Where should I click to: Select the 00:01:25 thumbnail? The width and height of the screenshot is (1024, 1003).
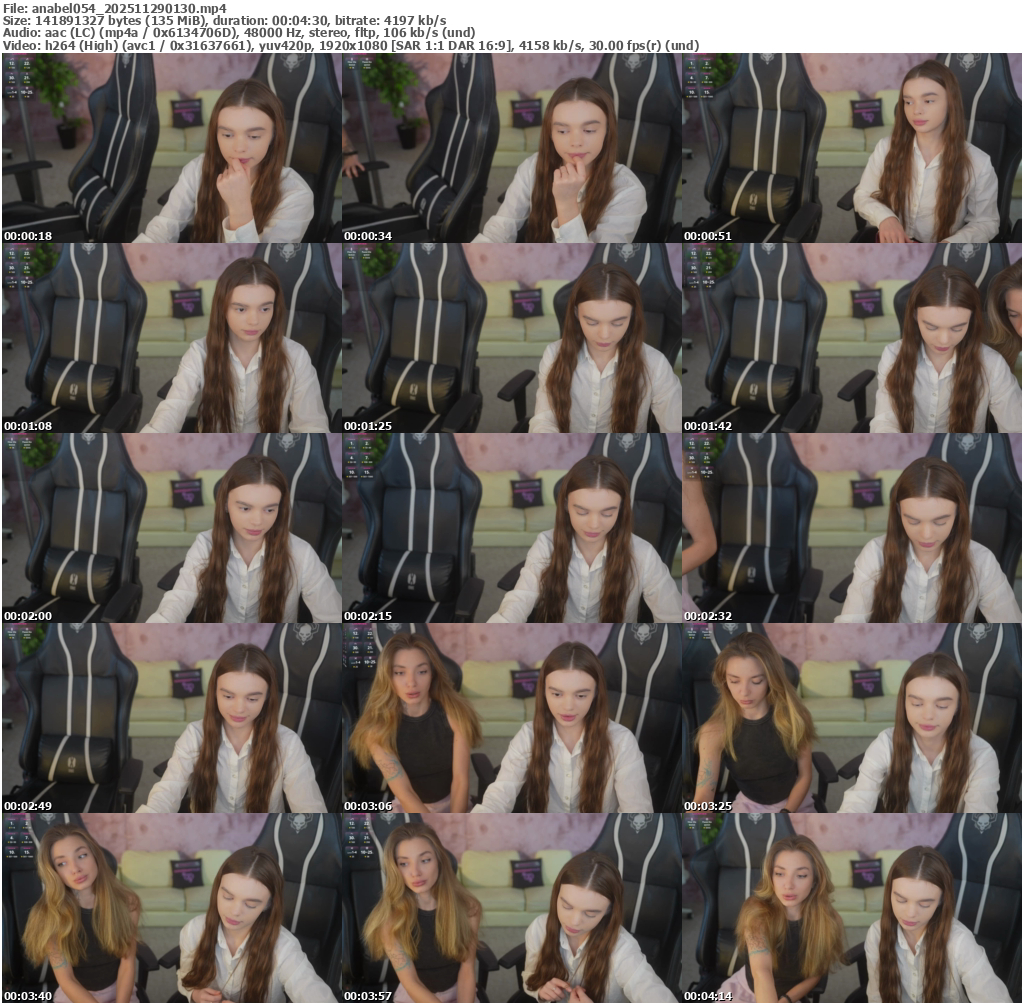click(x=512, y=338)
